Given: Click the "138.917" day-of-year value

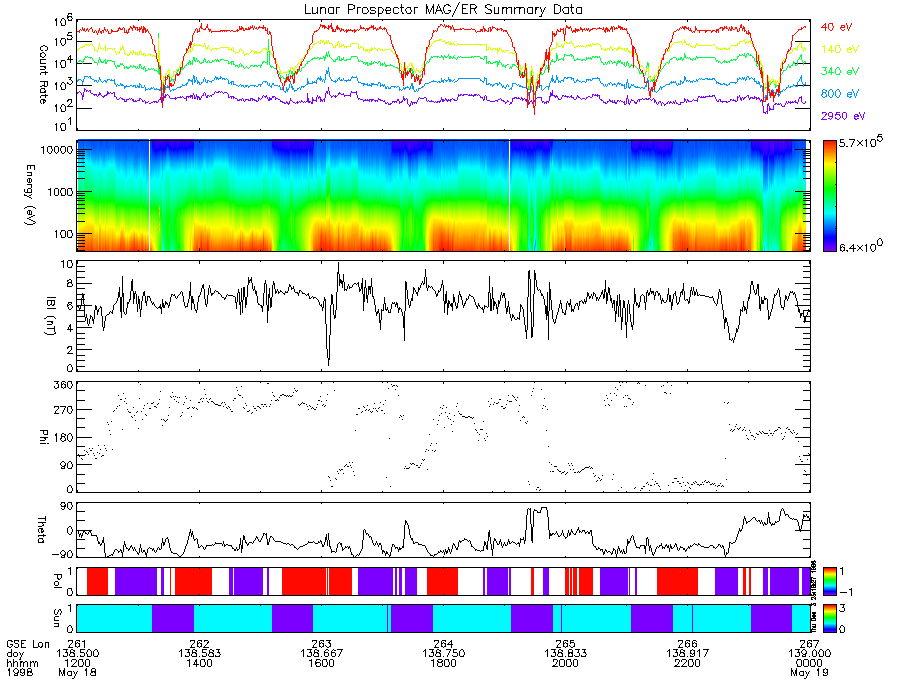Looking at the screenshot, I should click(688, 654).
